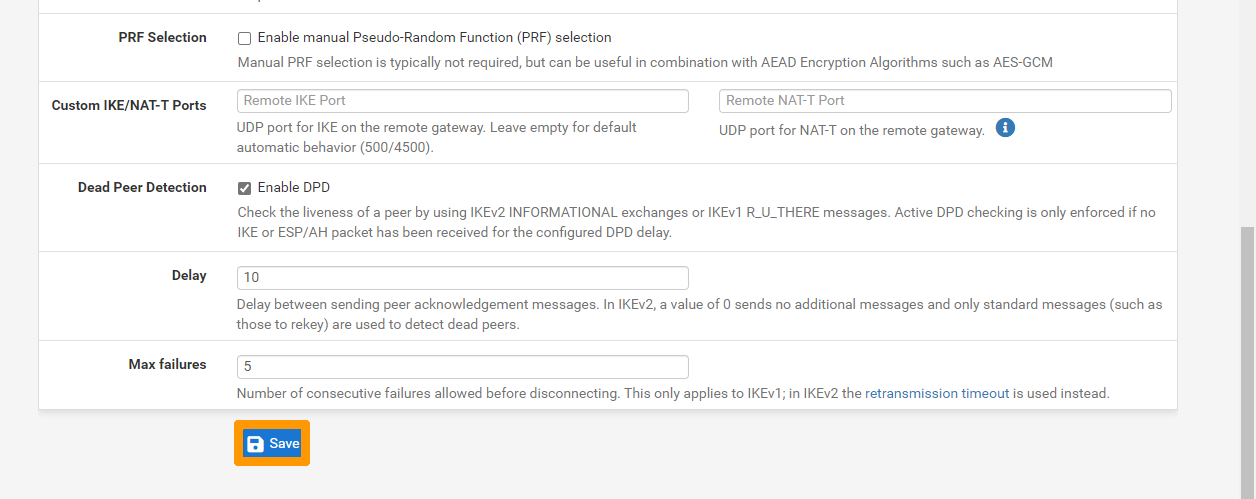
Task: Click the Manual PRF selection help text
Action: (x=644, y=63)
